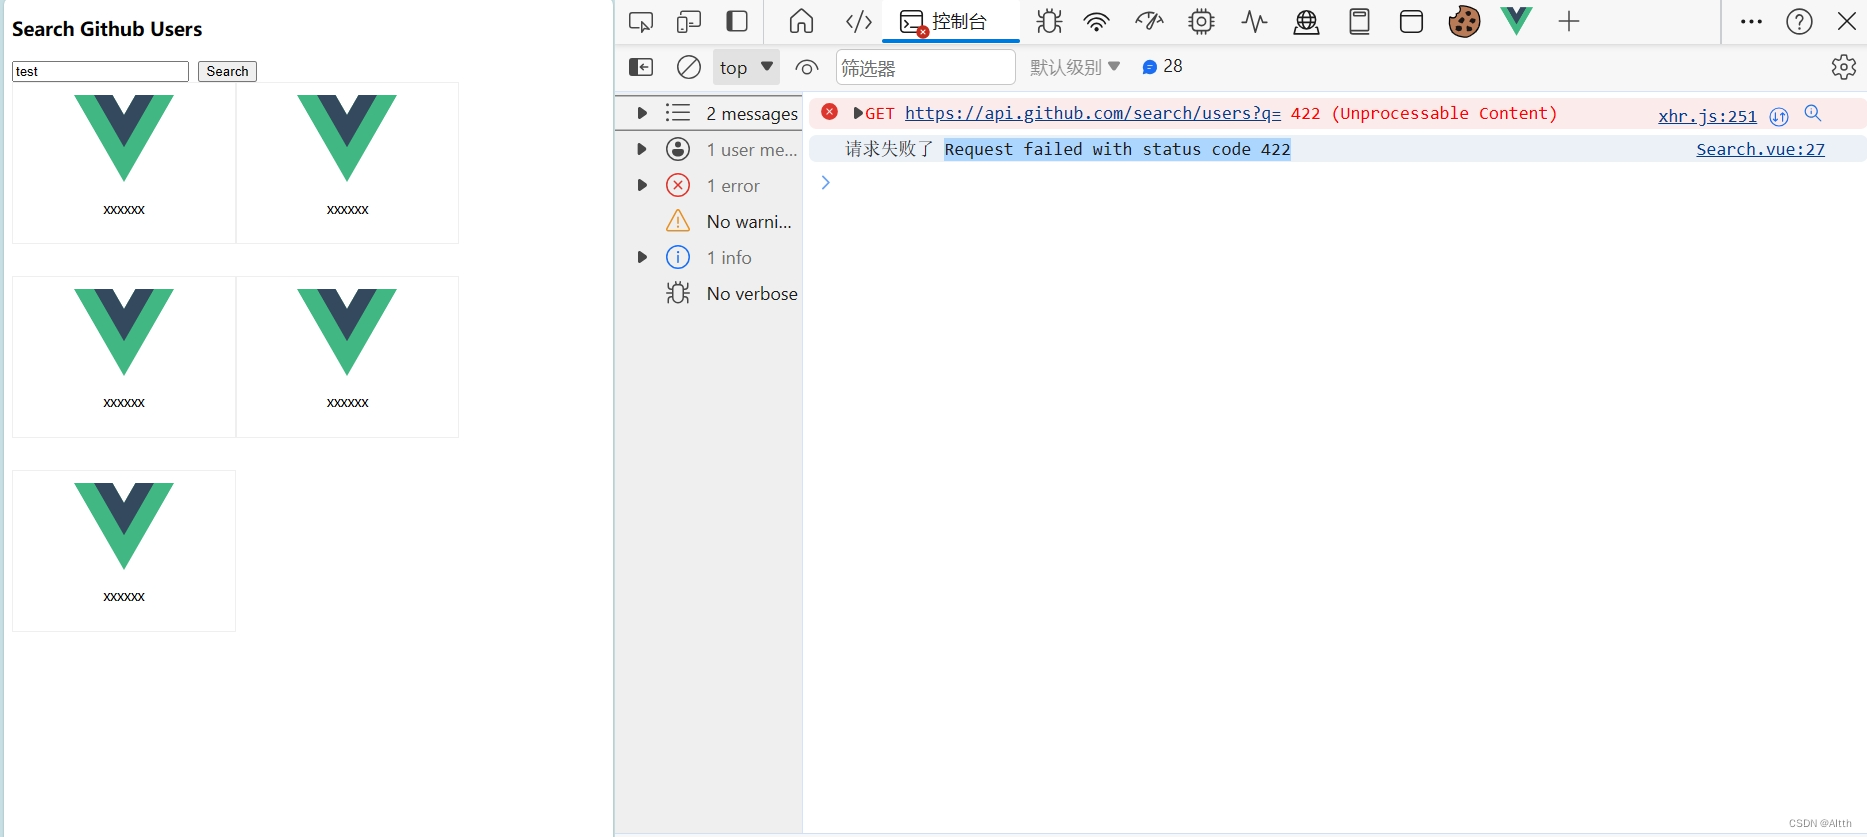Click the 28 issues counter
This screenshot has width=1867, height=837.
[1162, 66]
